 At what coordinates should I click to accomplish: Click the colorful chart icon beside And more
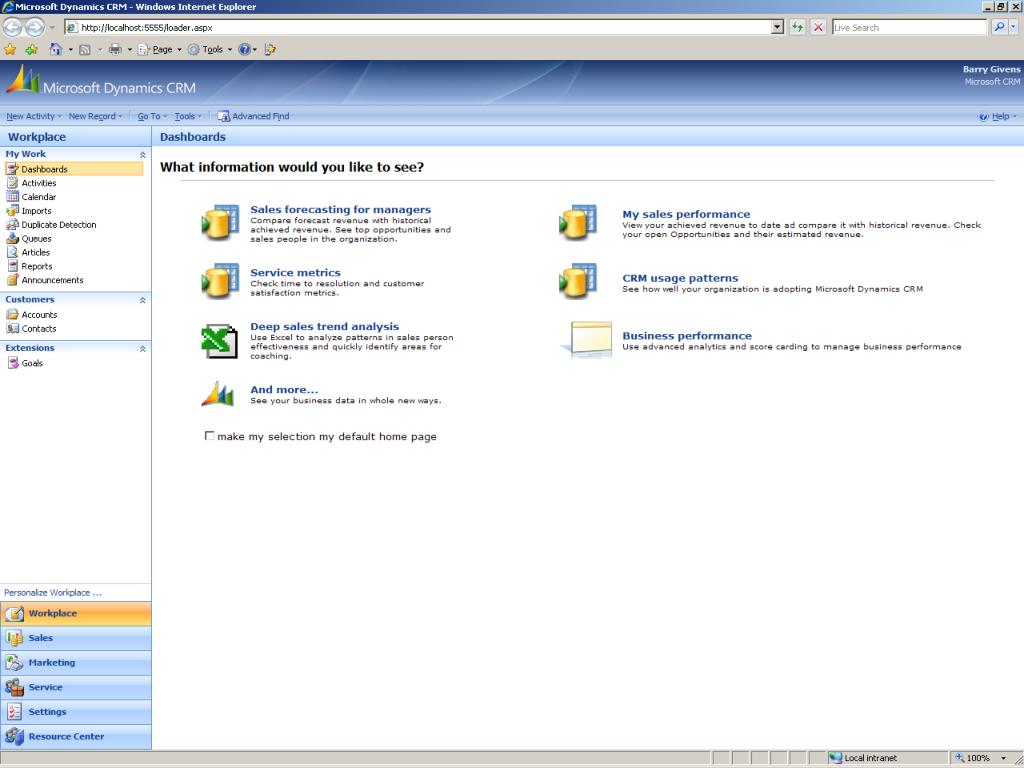[x=218, y=394]
